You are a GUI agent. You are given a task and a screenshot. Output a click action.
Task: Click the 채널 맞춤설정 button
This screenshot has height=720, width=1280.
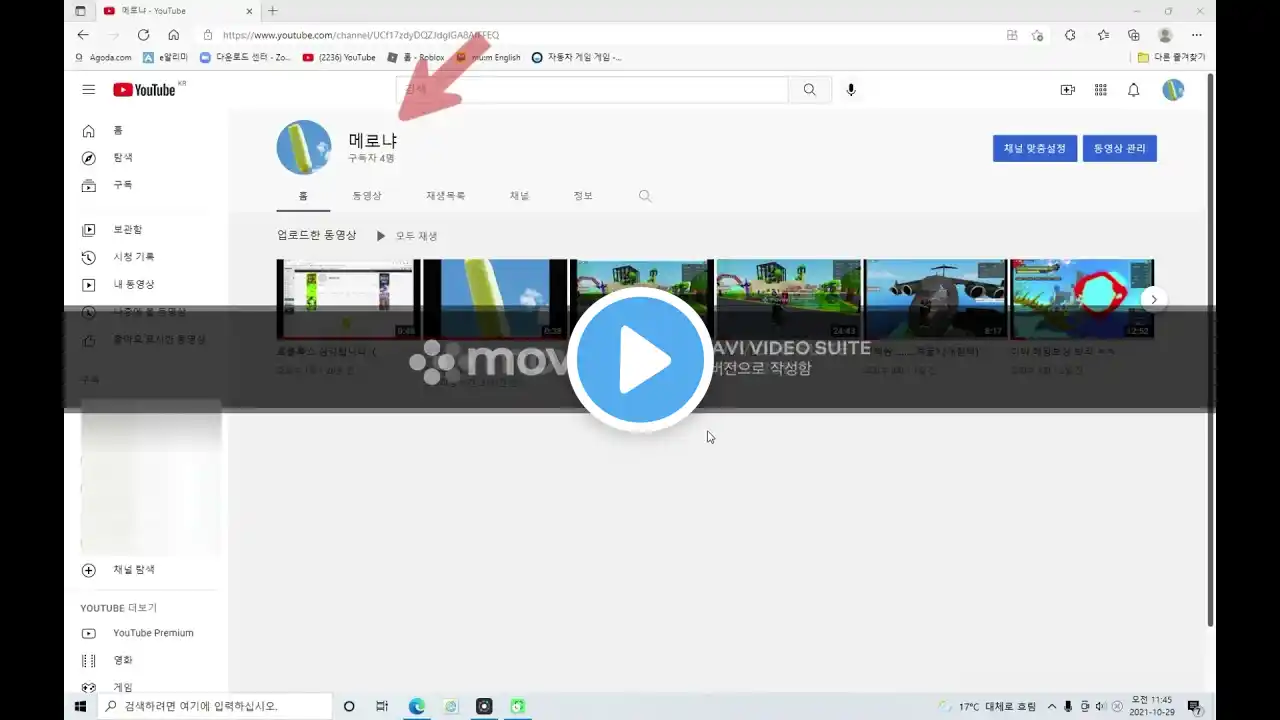1035,149
